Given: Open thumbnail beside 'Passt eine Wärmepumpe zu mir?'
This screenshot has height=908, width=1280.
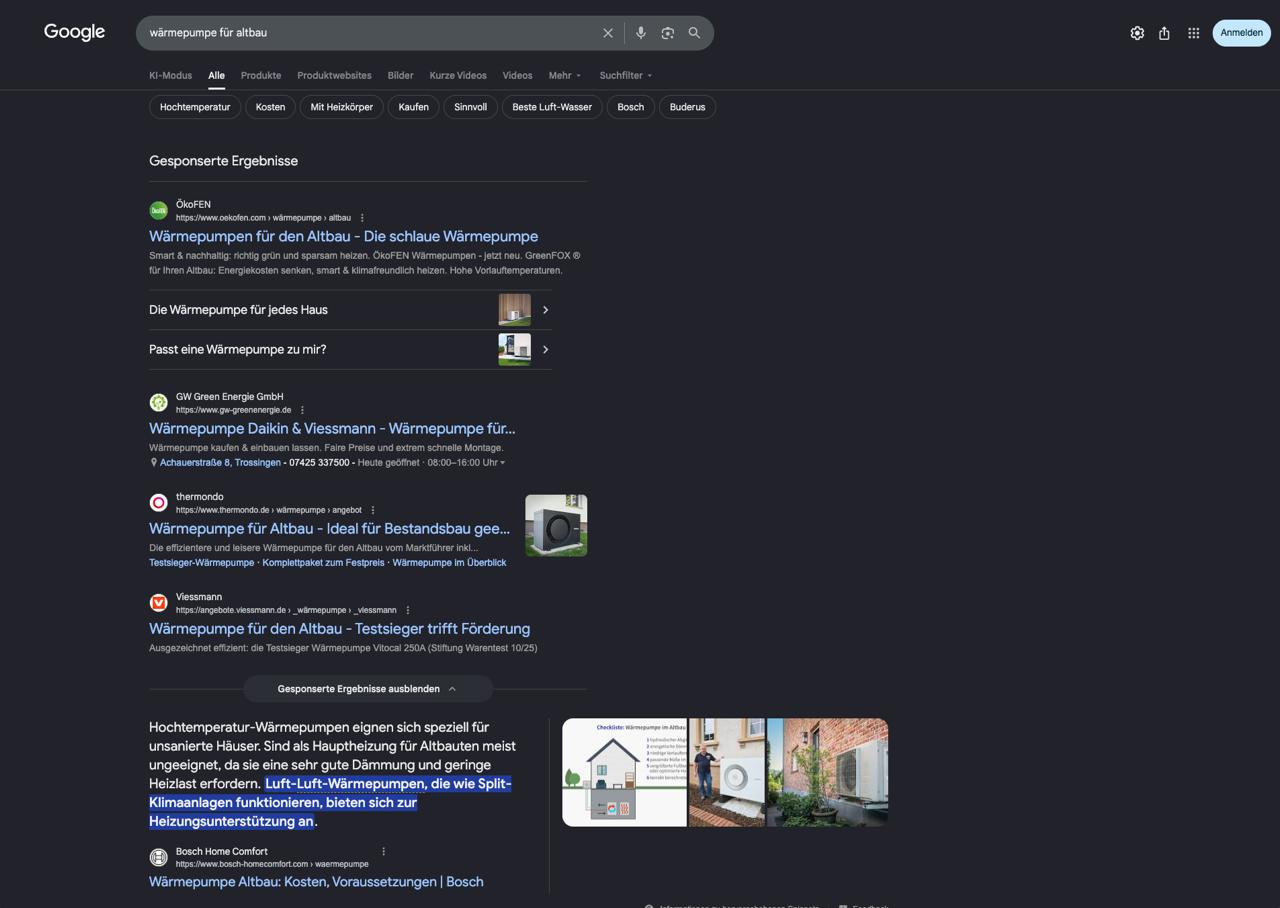Looking at the screenshot, I should point(515,350).
